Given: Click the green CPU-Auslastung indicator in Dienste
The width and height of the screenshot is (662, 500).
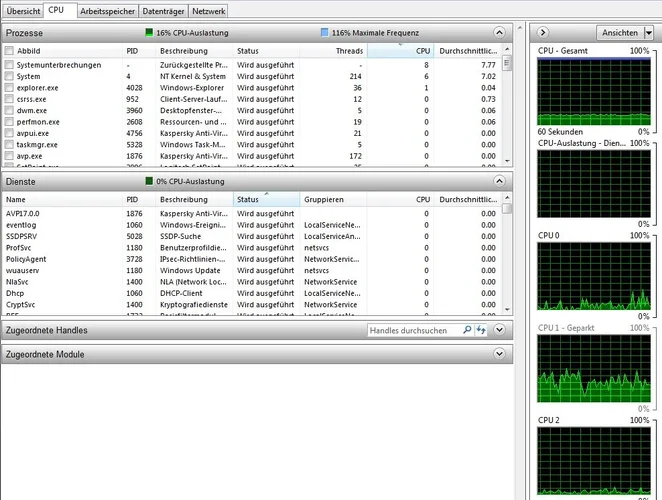Looking at the screenshot, I should 149,181.
